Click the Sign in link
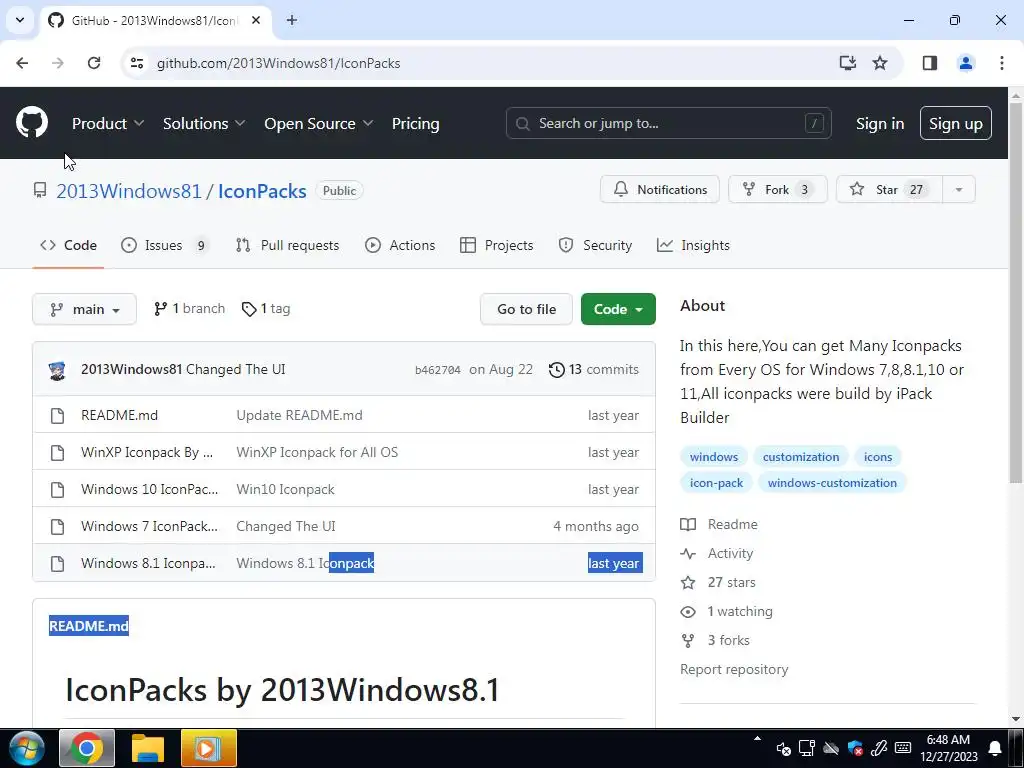The width and height of the screenshot is (1024, 768). coord(880,123)
